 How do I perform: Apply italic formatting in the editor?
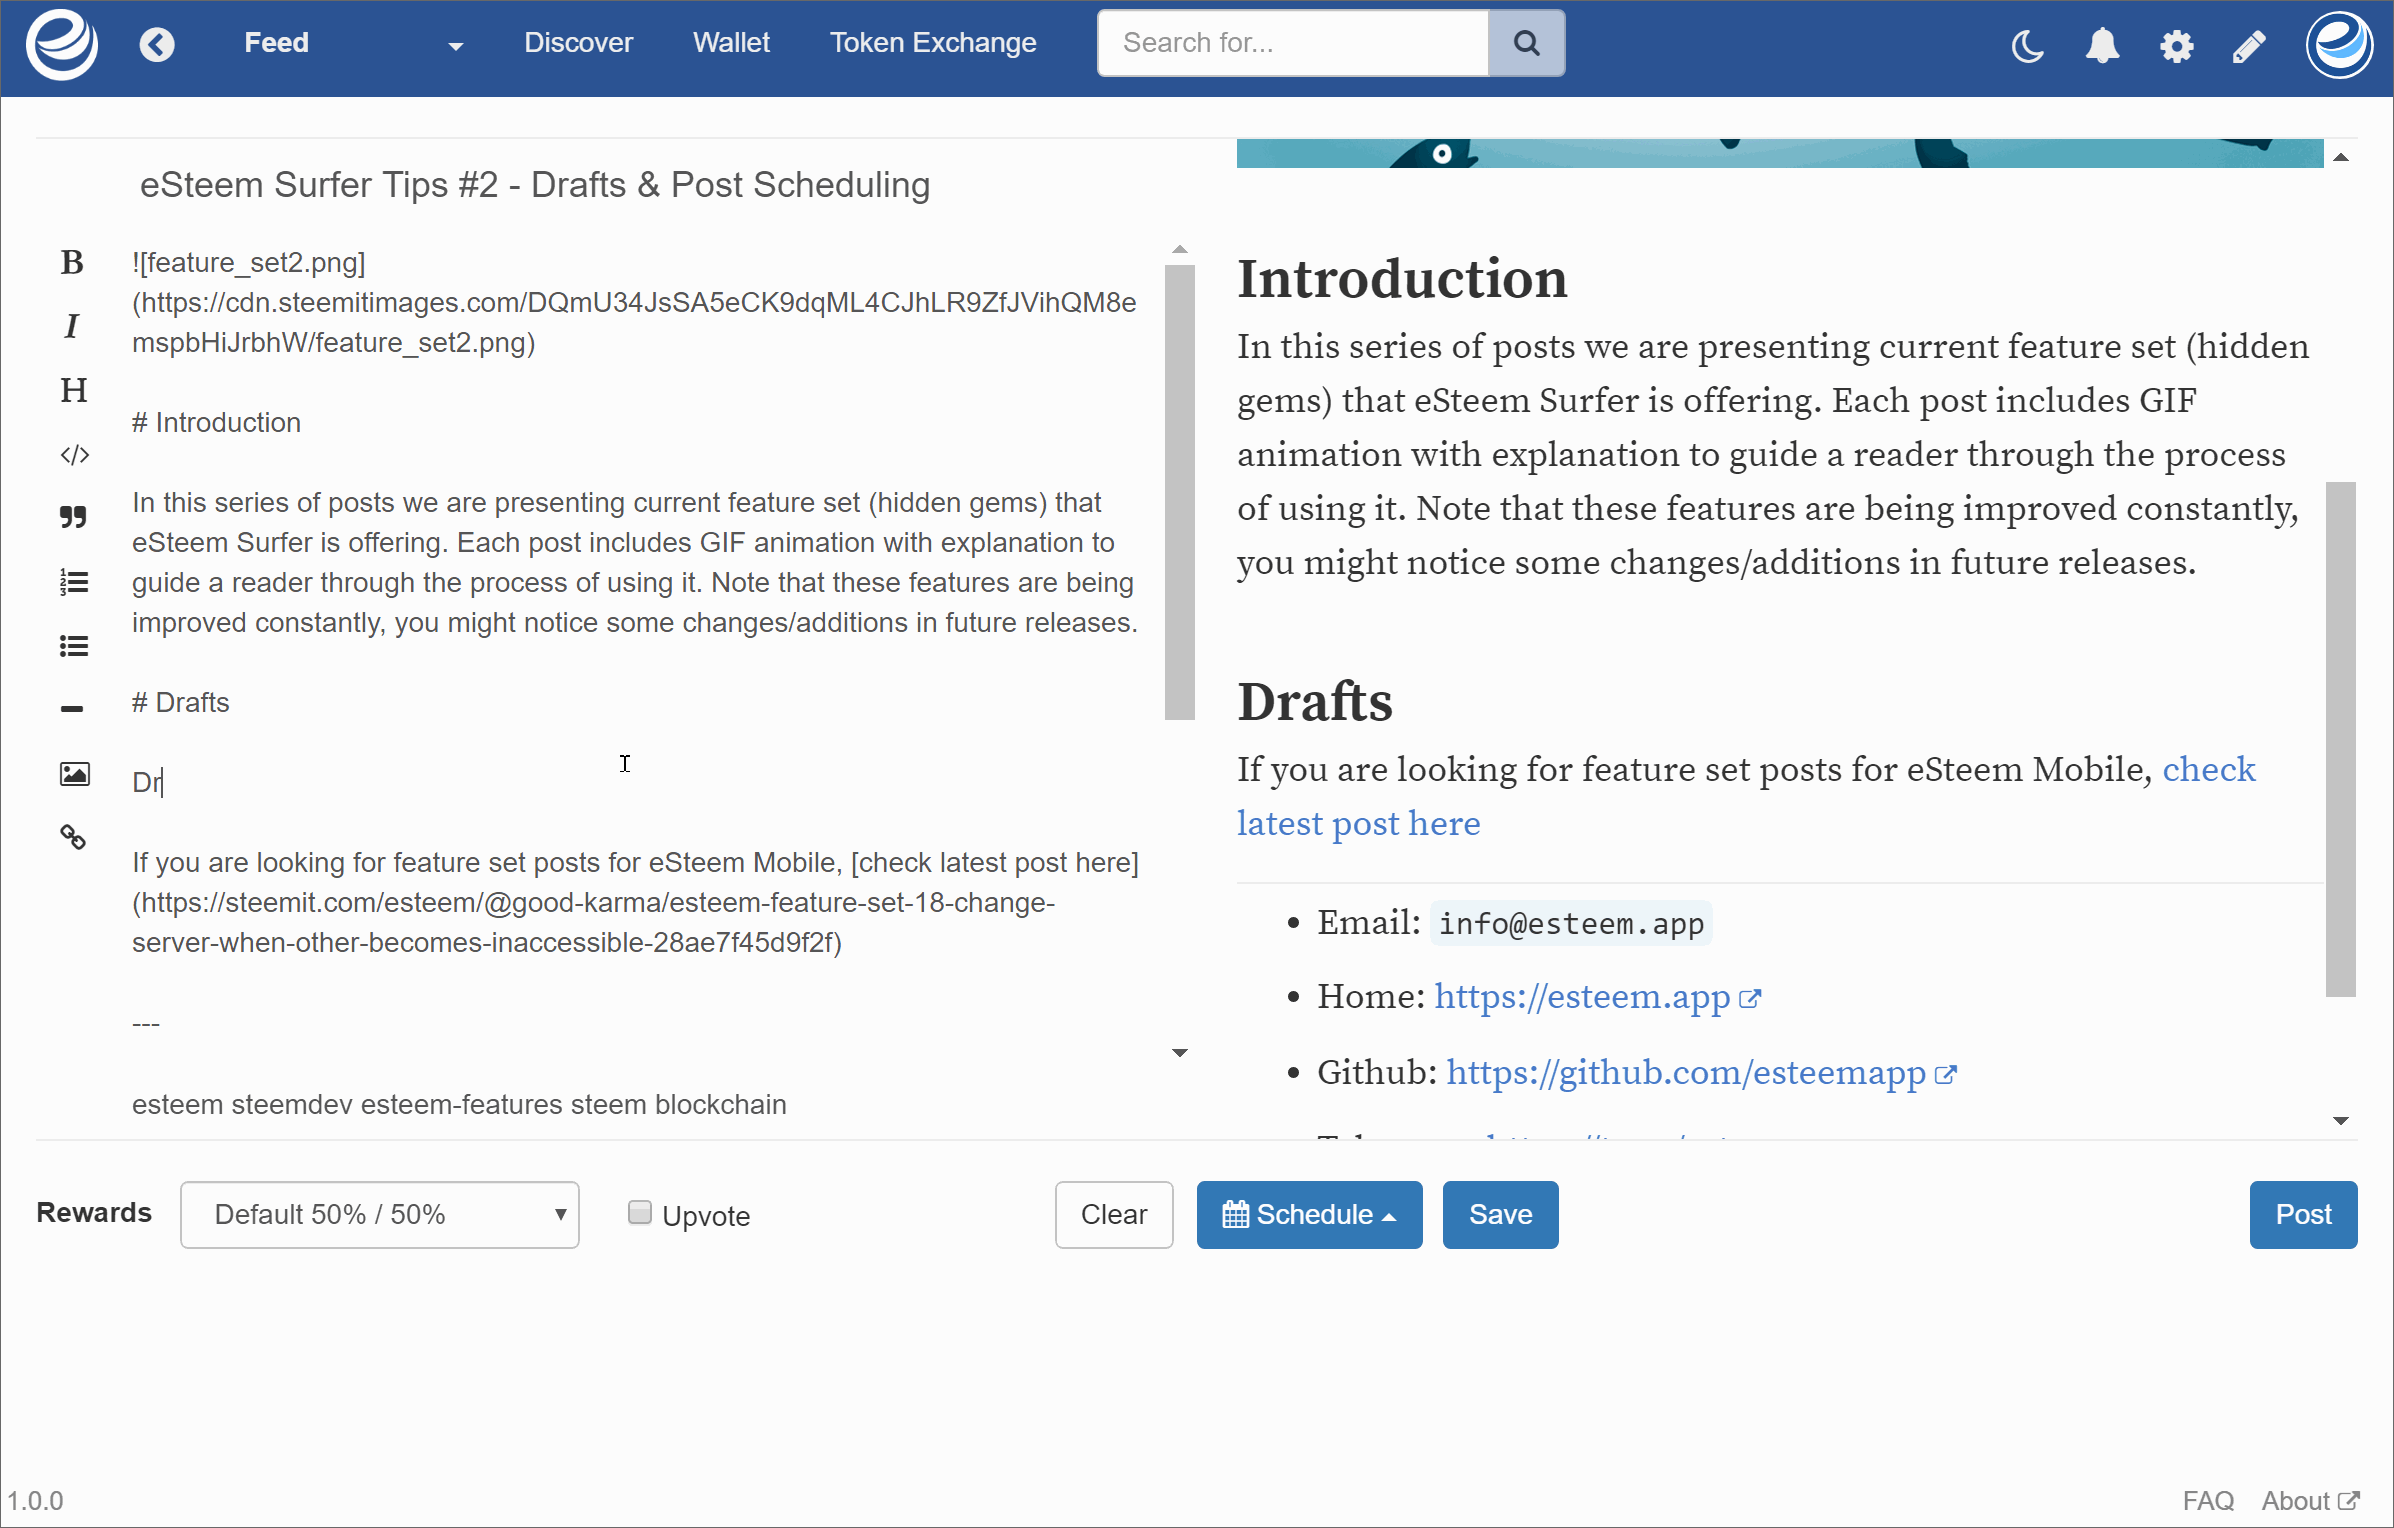coord(72,326)
